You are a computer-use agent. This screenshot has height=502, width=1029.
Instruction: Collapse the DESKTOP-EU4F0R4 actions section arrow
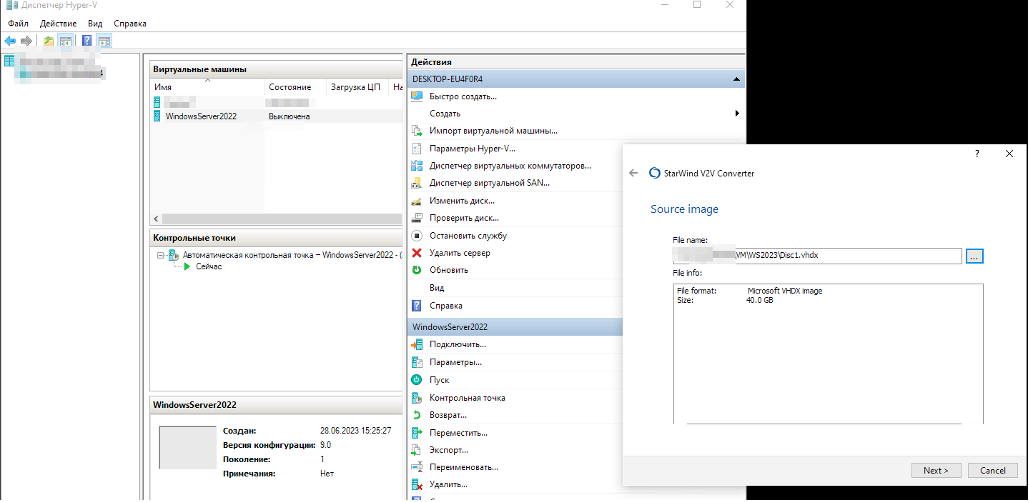736,79
